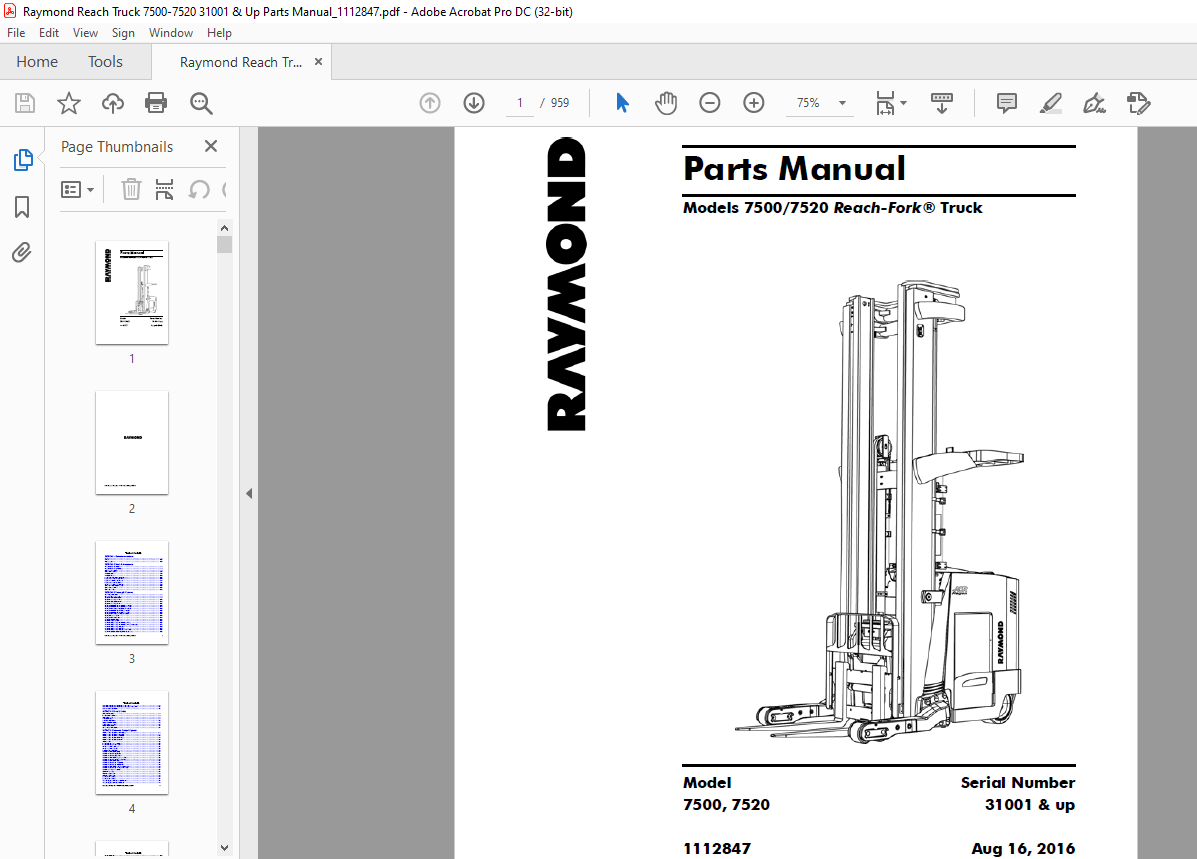Screen dimensions: 1197x859
Task: Select the Highlight text tool
Action: click(x=1050, y=103)
